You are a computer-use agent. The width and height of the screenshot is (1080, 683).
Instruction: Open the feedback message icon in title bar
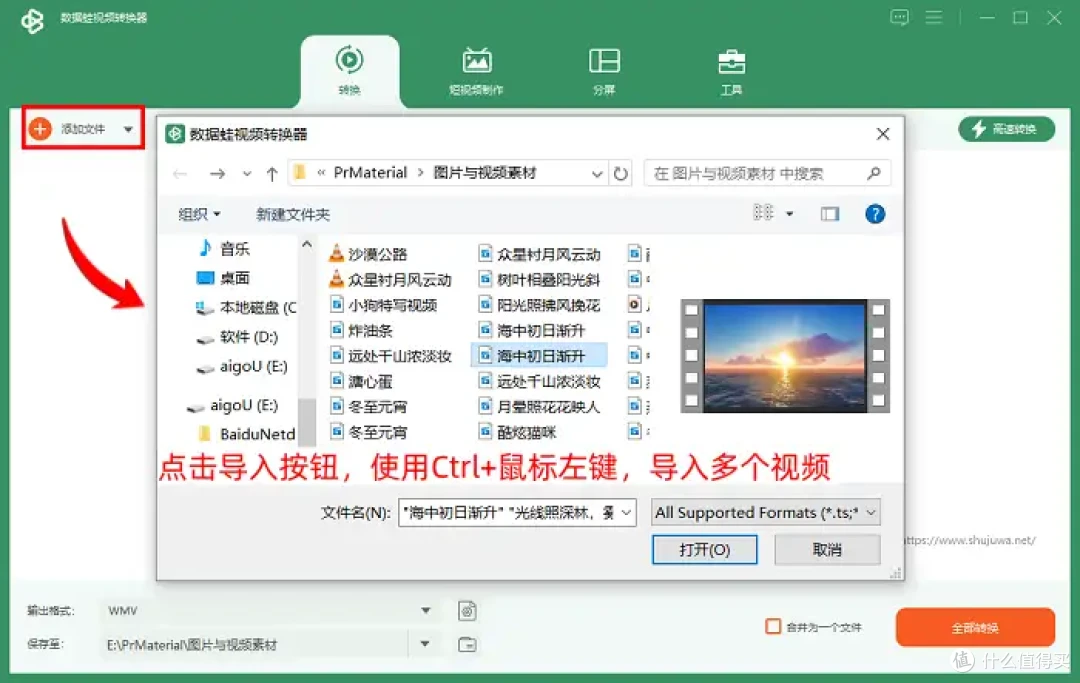900,17
